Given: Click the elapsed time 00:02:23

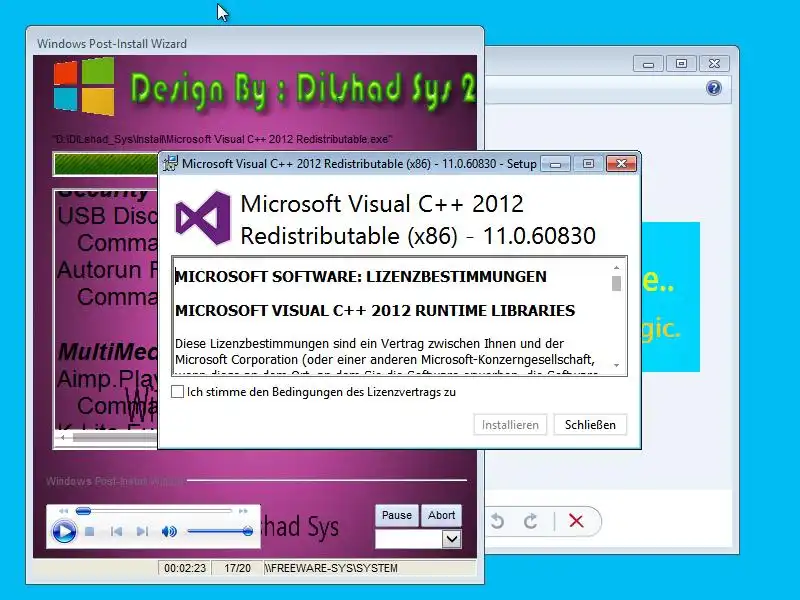Looking at the screenshot, I should [x=185, y=568].
